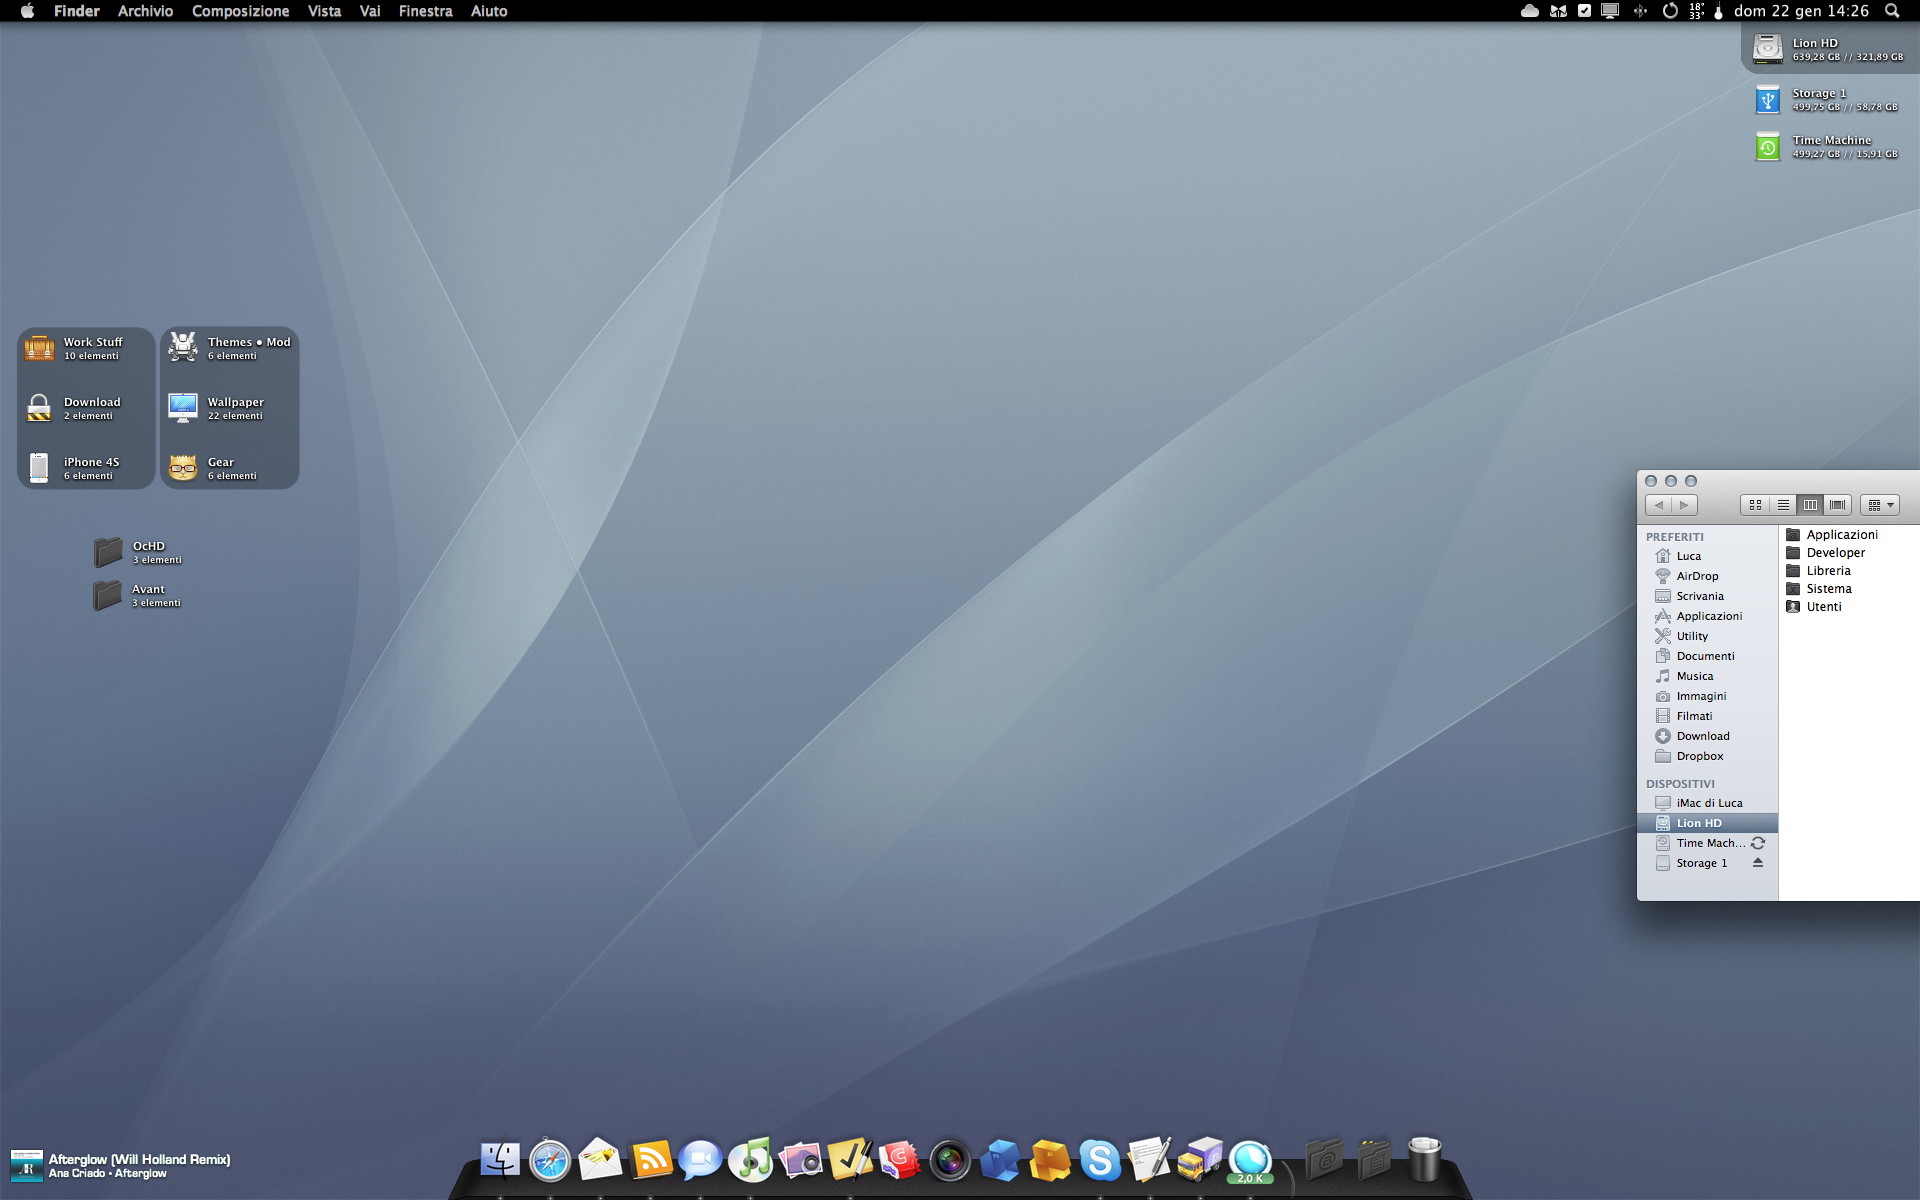Viewport: 1920px width, 1200px height.
Task: Open the Archivio menu
Action: [x=145, y=11]
